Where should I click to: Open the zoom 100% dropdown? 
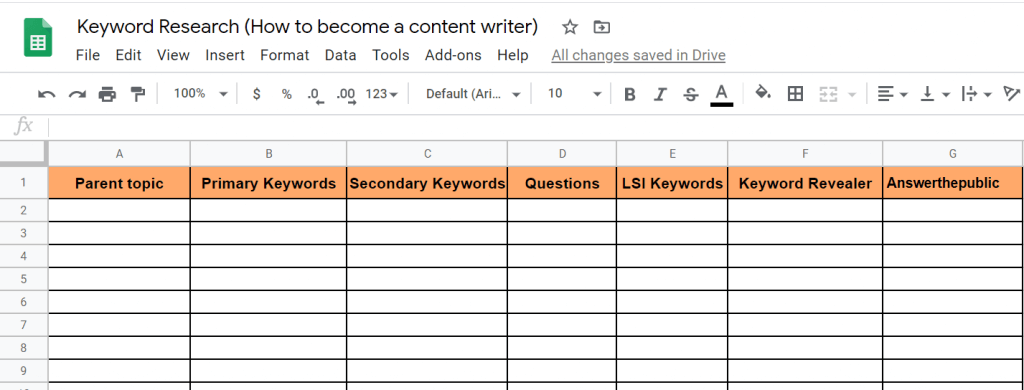pyautogui.click(x=200, y=94)
